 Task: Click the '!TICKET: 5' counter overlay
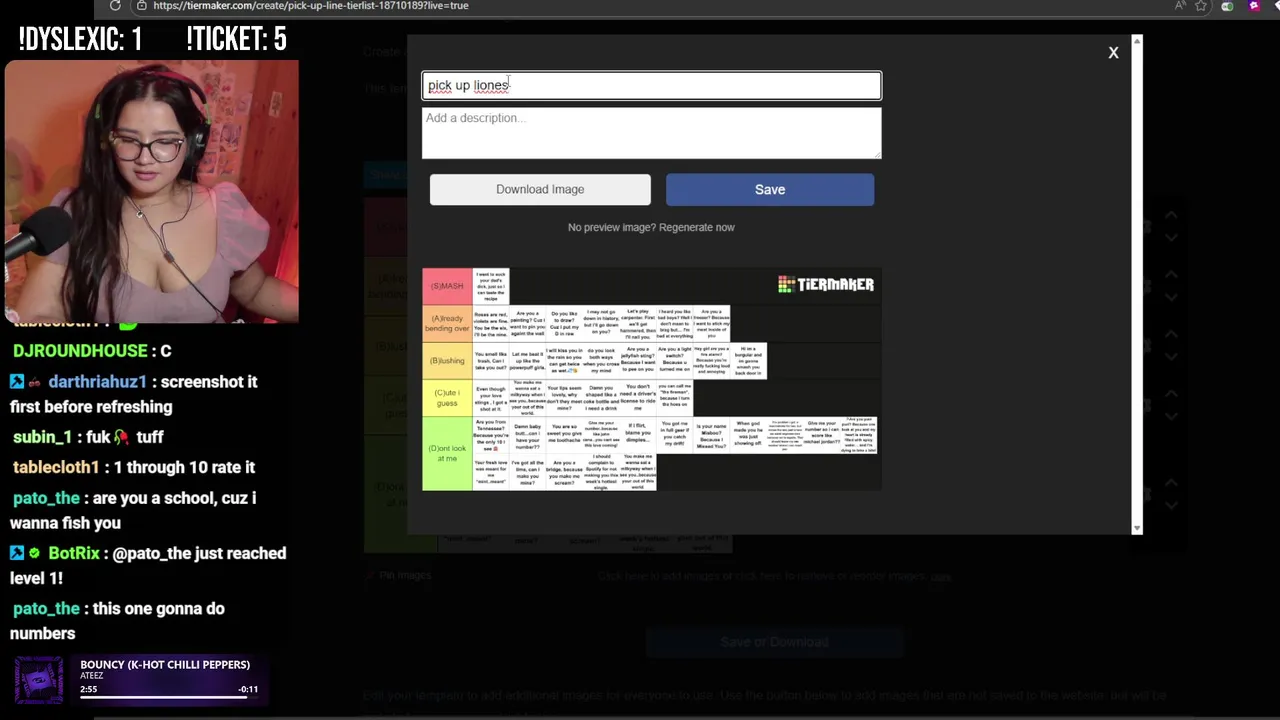click(237, 39)
